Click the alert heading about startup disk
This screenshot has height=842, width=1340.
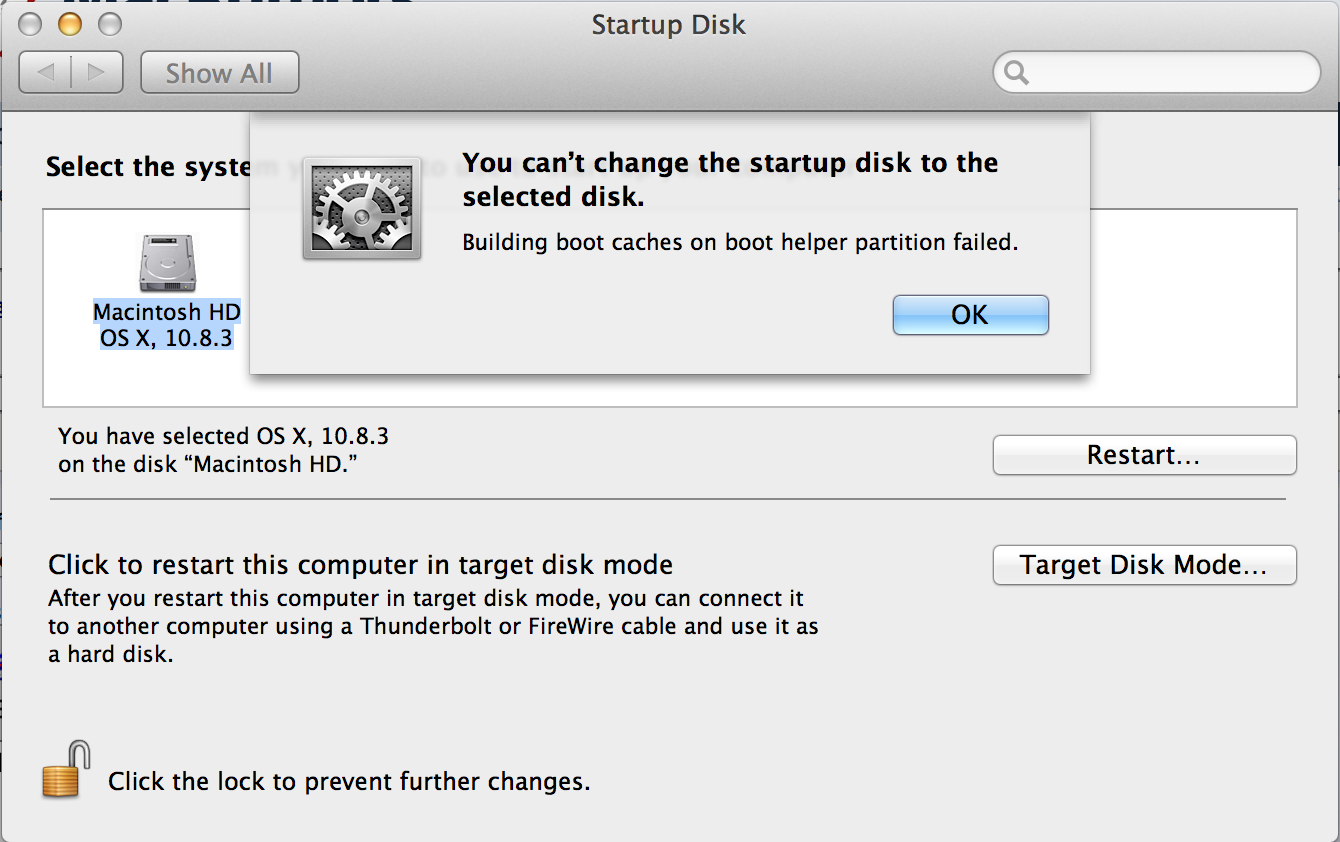click(730, 179)
